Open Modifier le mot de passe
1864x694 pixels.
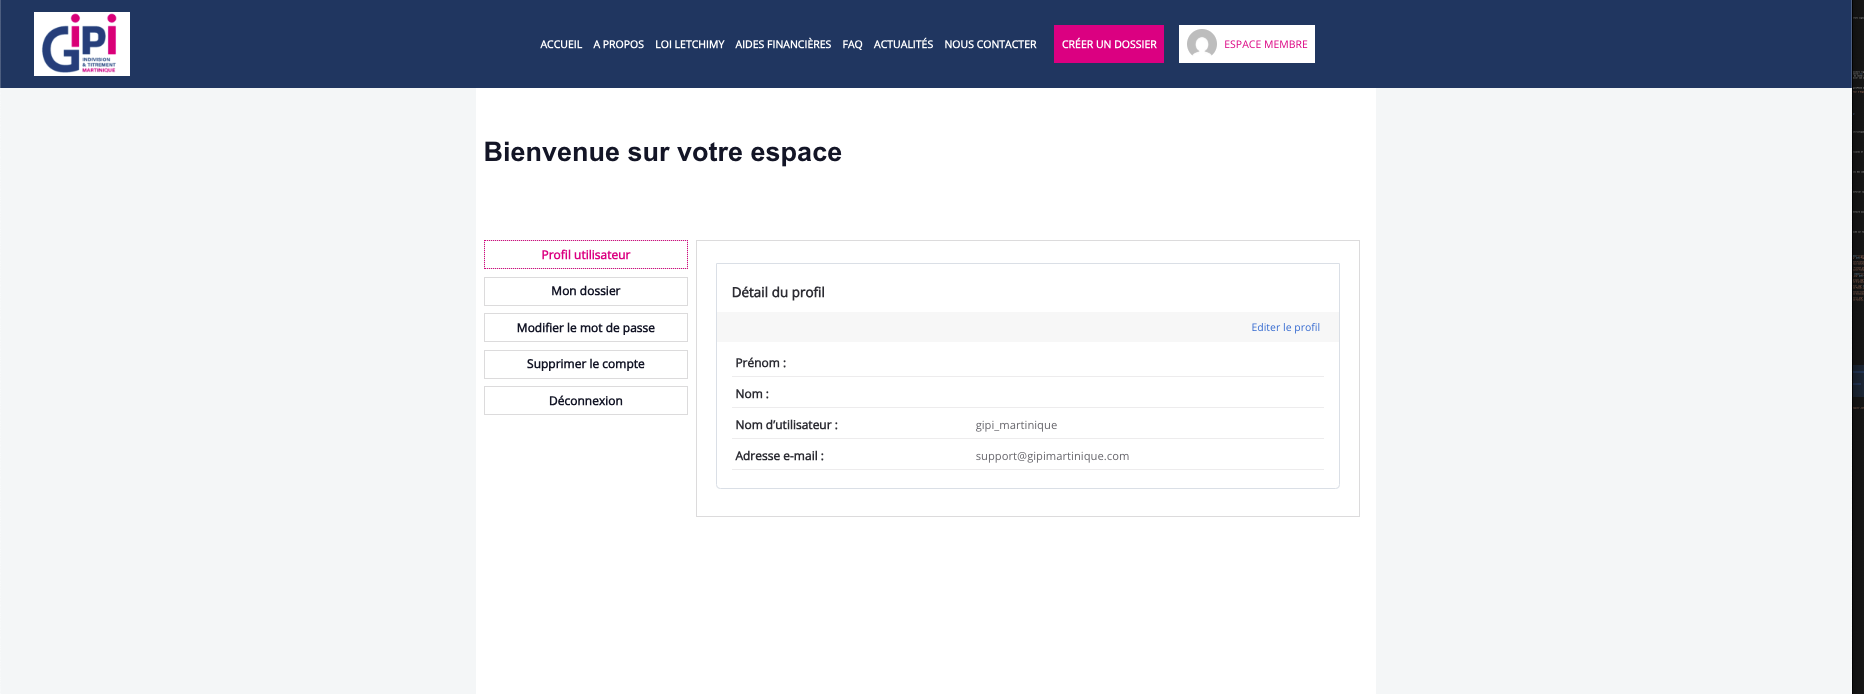point(586,328)
